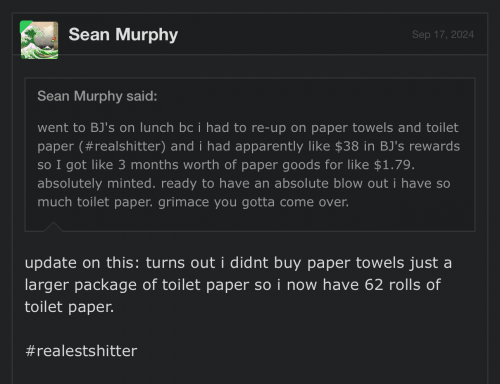Click the quote box pointer triangle
The width and height of the screenshot is (500, 384).
[53, 227]
